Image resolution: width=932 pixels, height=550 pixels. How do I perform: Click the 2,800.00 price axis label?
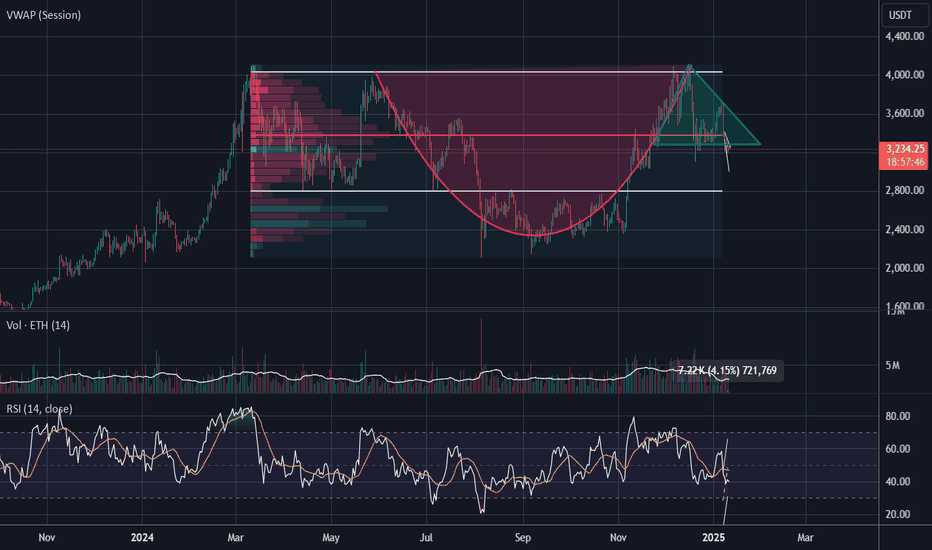tap(905, 190)
